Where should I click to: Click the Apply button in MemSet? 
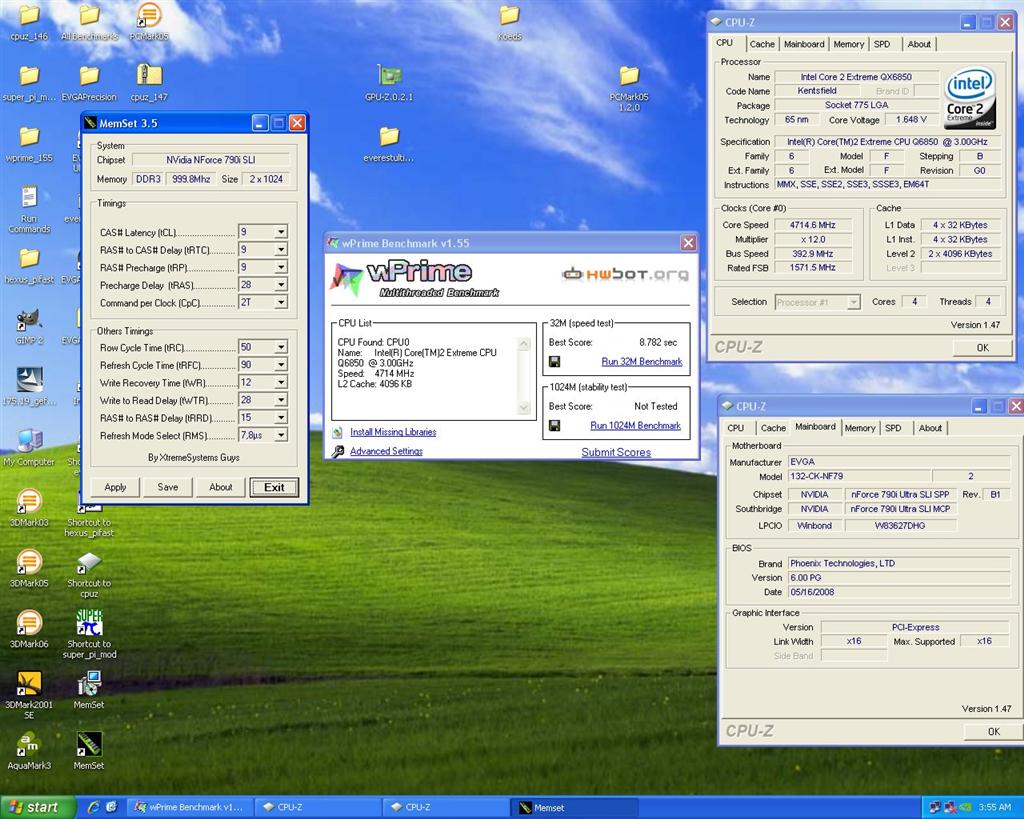click(115, 487)
